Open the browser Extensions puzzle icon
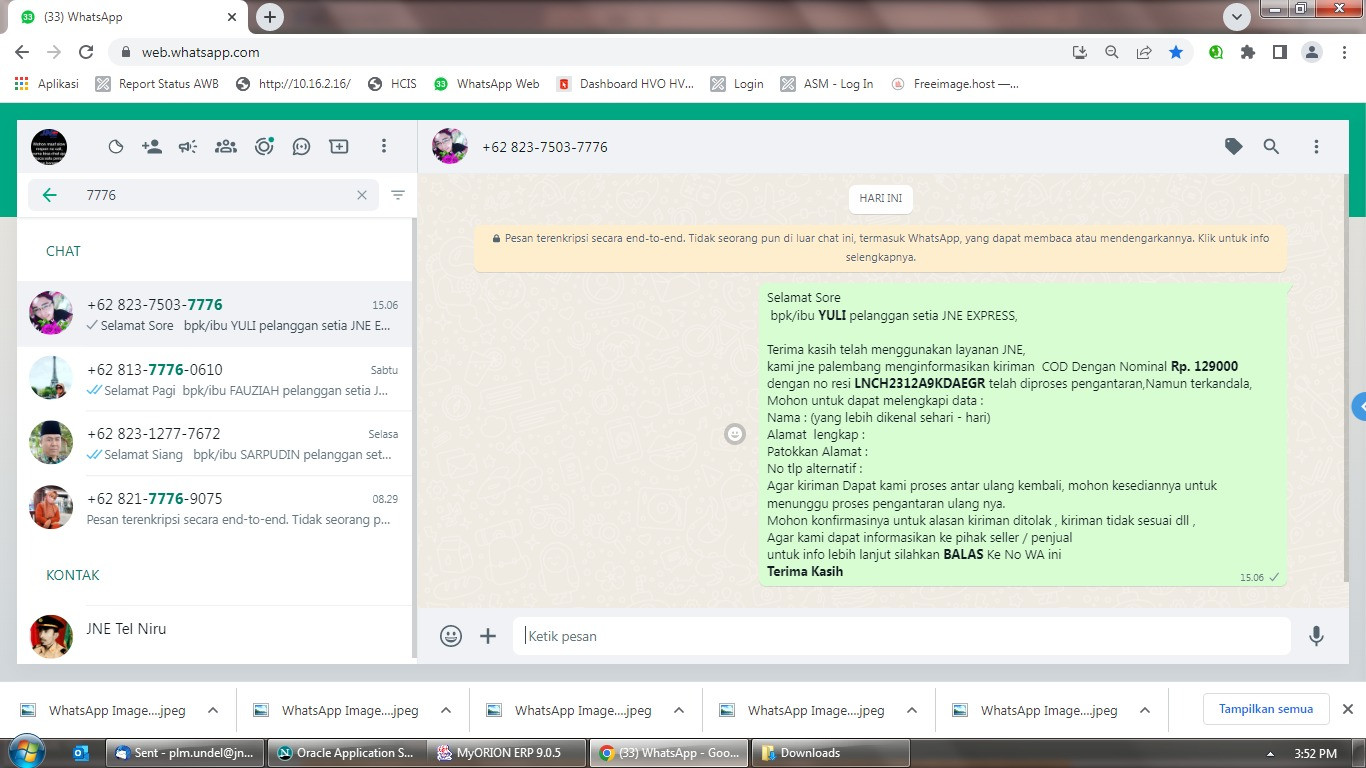 pyautogui.click(x=1248, y=52)
